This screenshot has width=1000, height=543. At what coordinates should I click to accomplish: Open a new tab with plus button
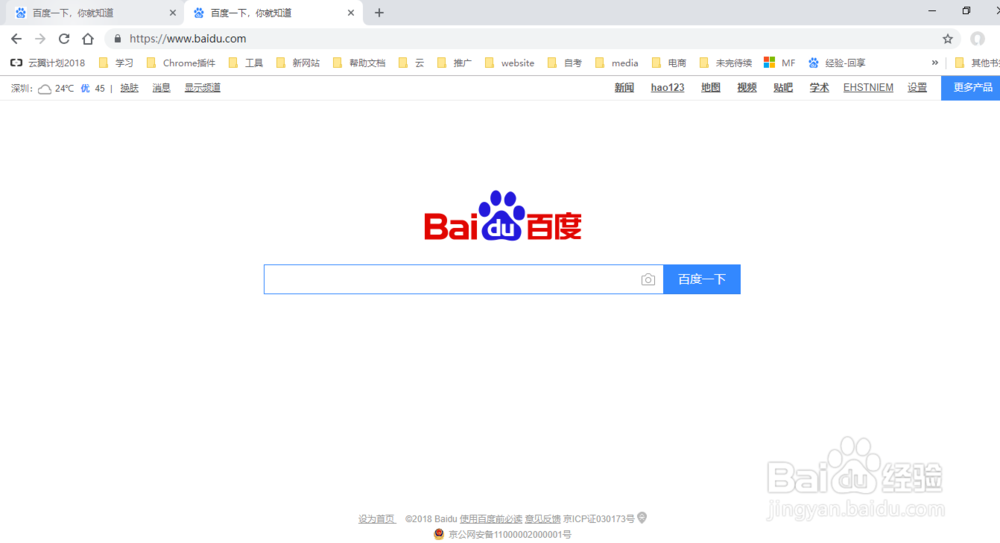pyautogui.click(x=379, y=13)
